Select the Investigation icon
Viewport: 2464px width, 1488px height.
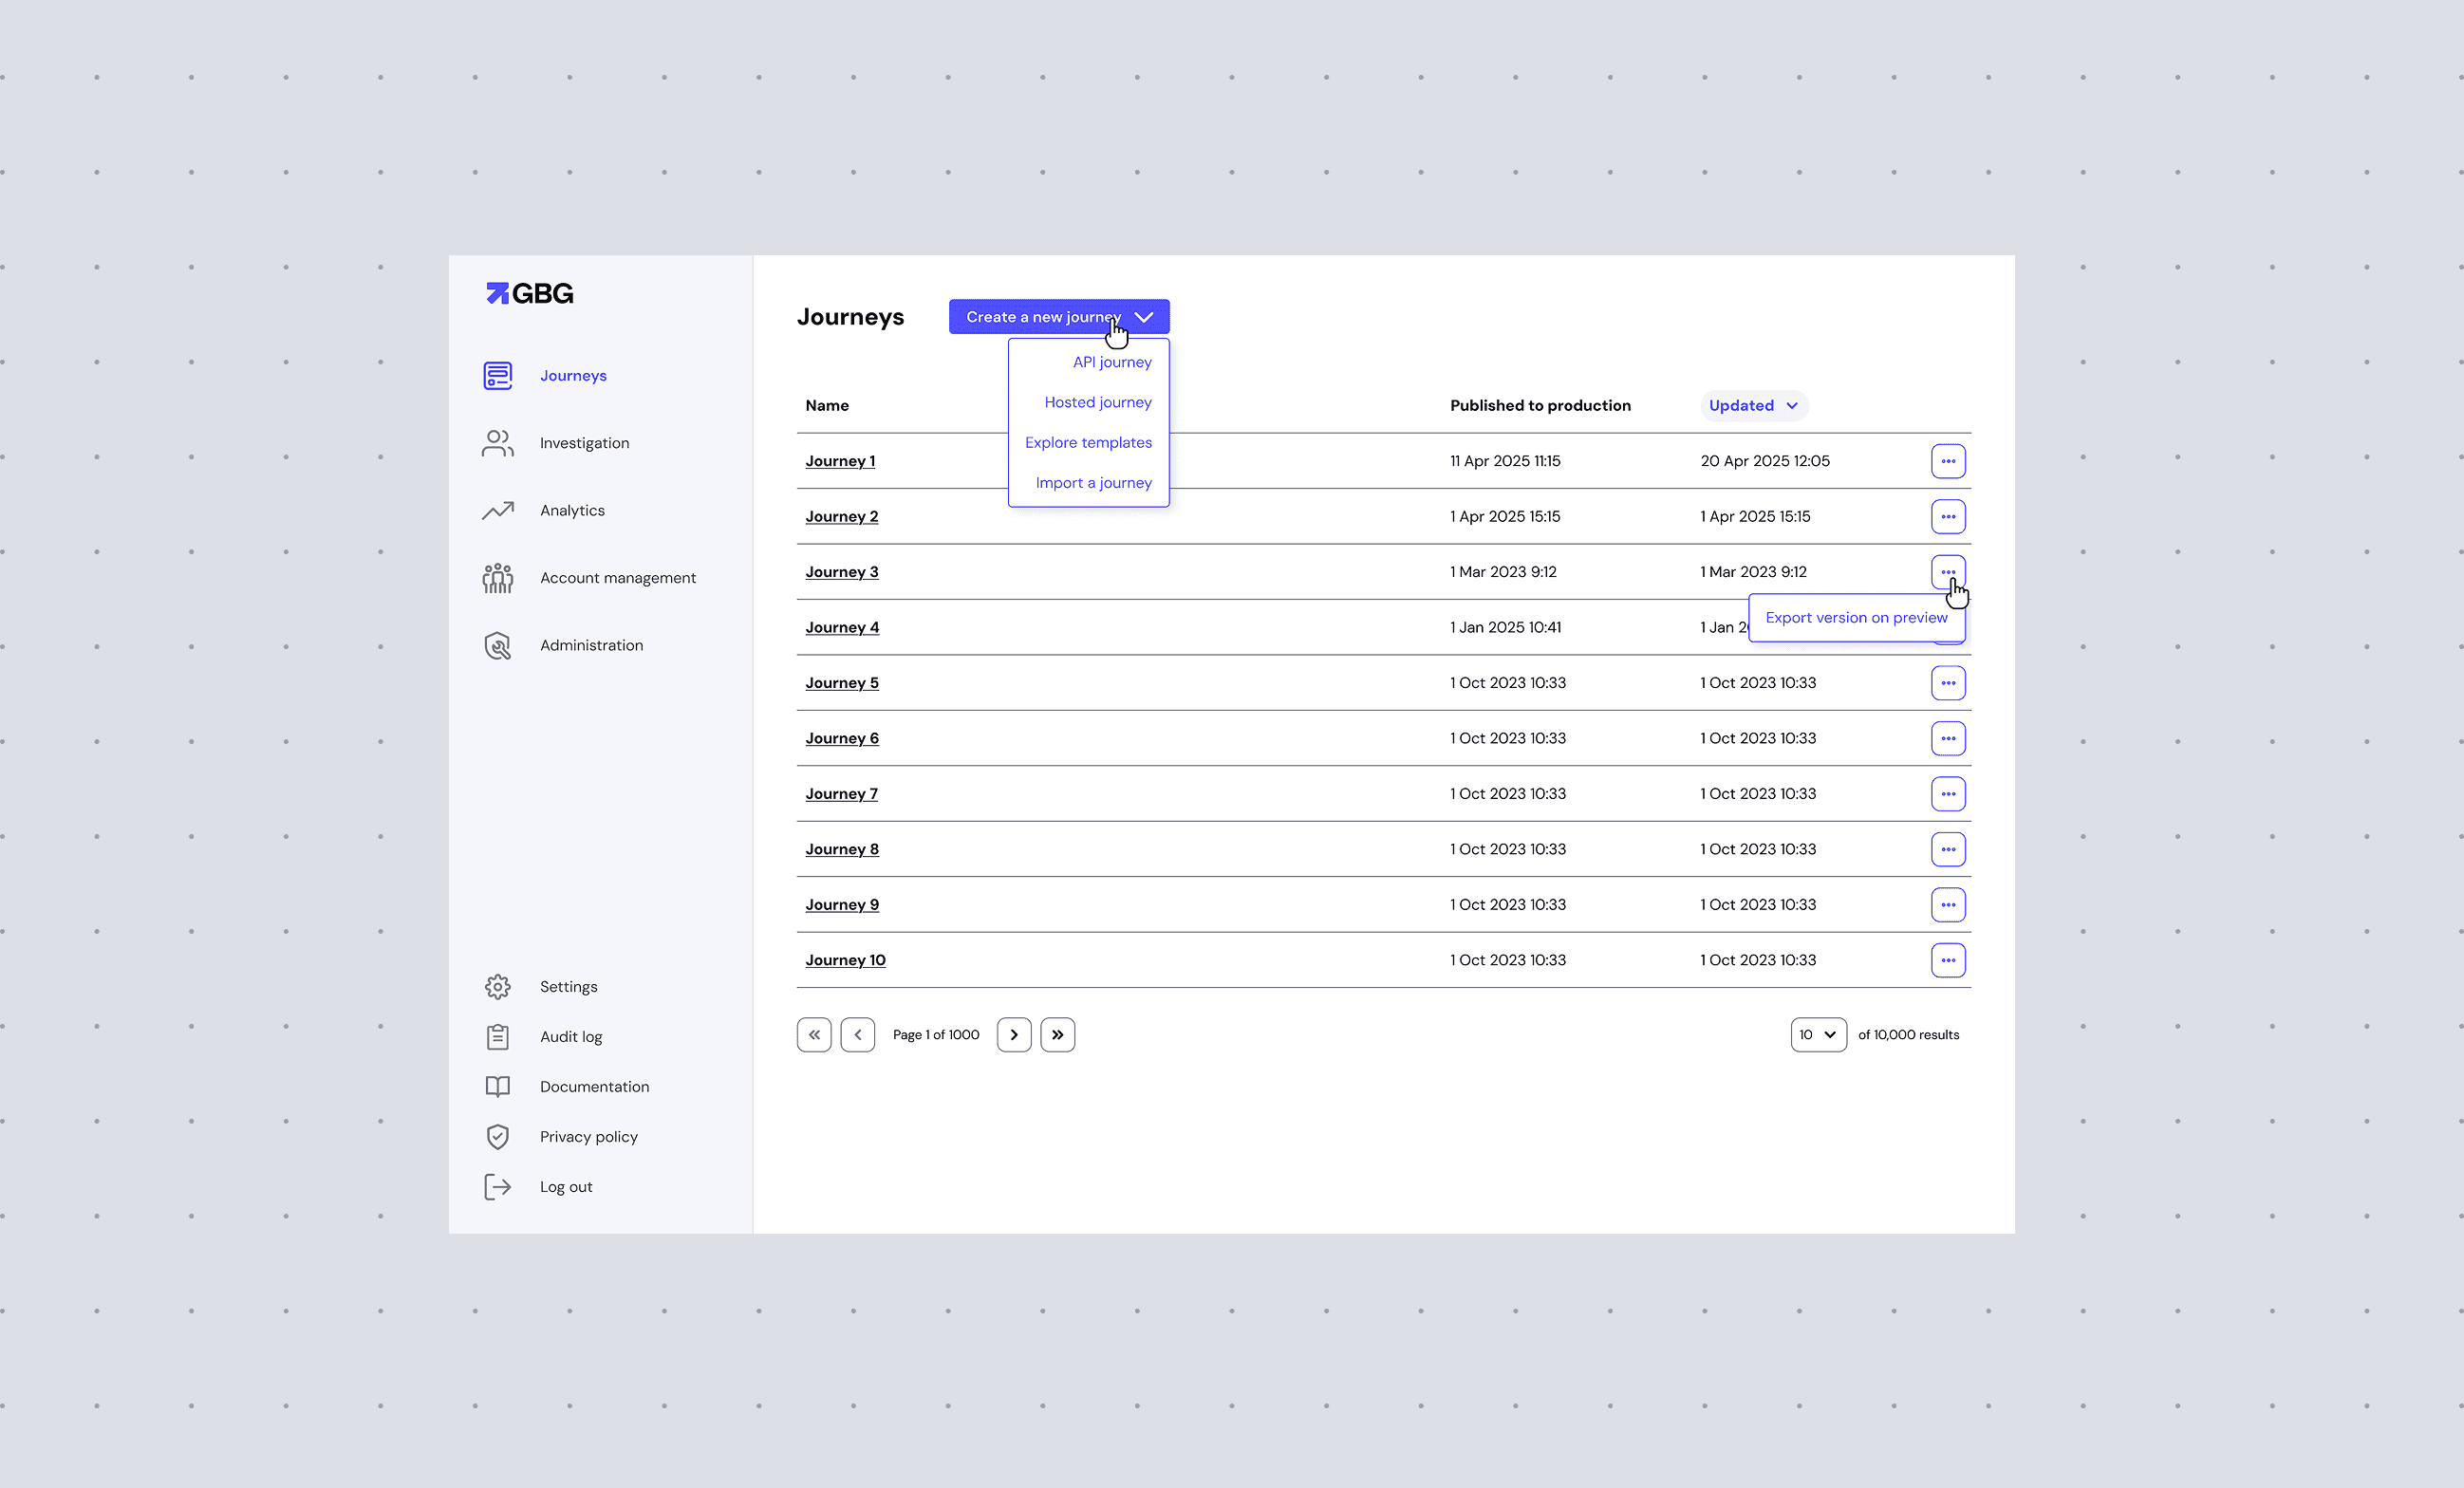coord(498,443)
